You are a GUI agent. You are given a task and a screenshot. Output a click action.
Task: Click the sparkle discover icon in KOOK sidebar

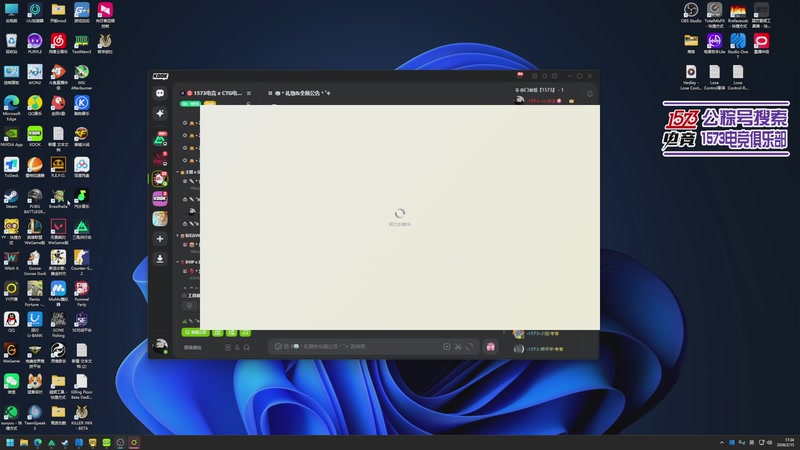(160, 113)
